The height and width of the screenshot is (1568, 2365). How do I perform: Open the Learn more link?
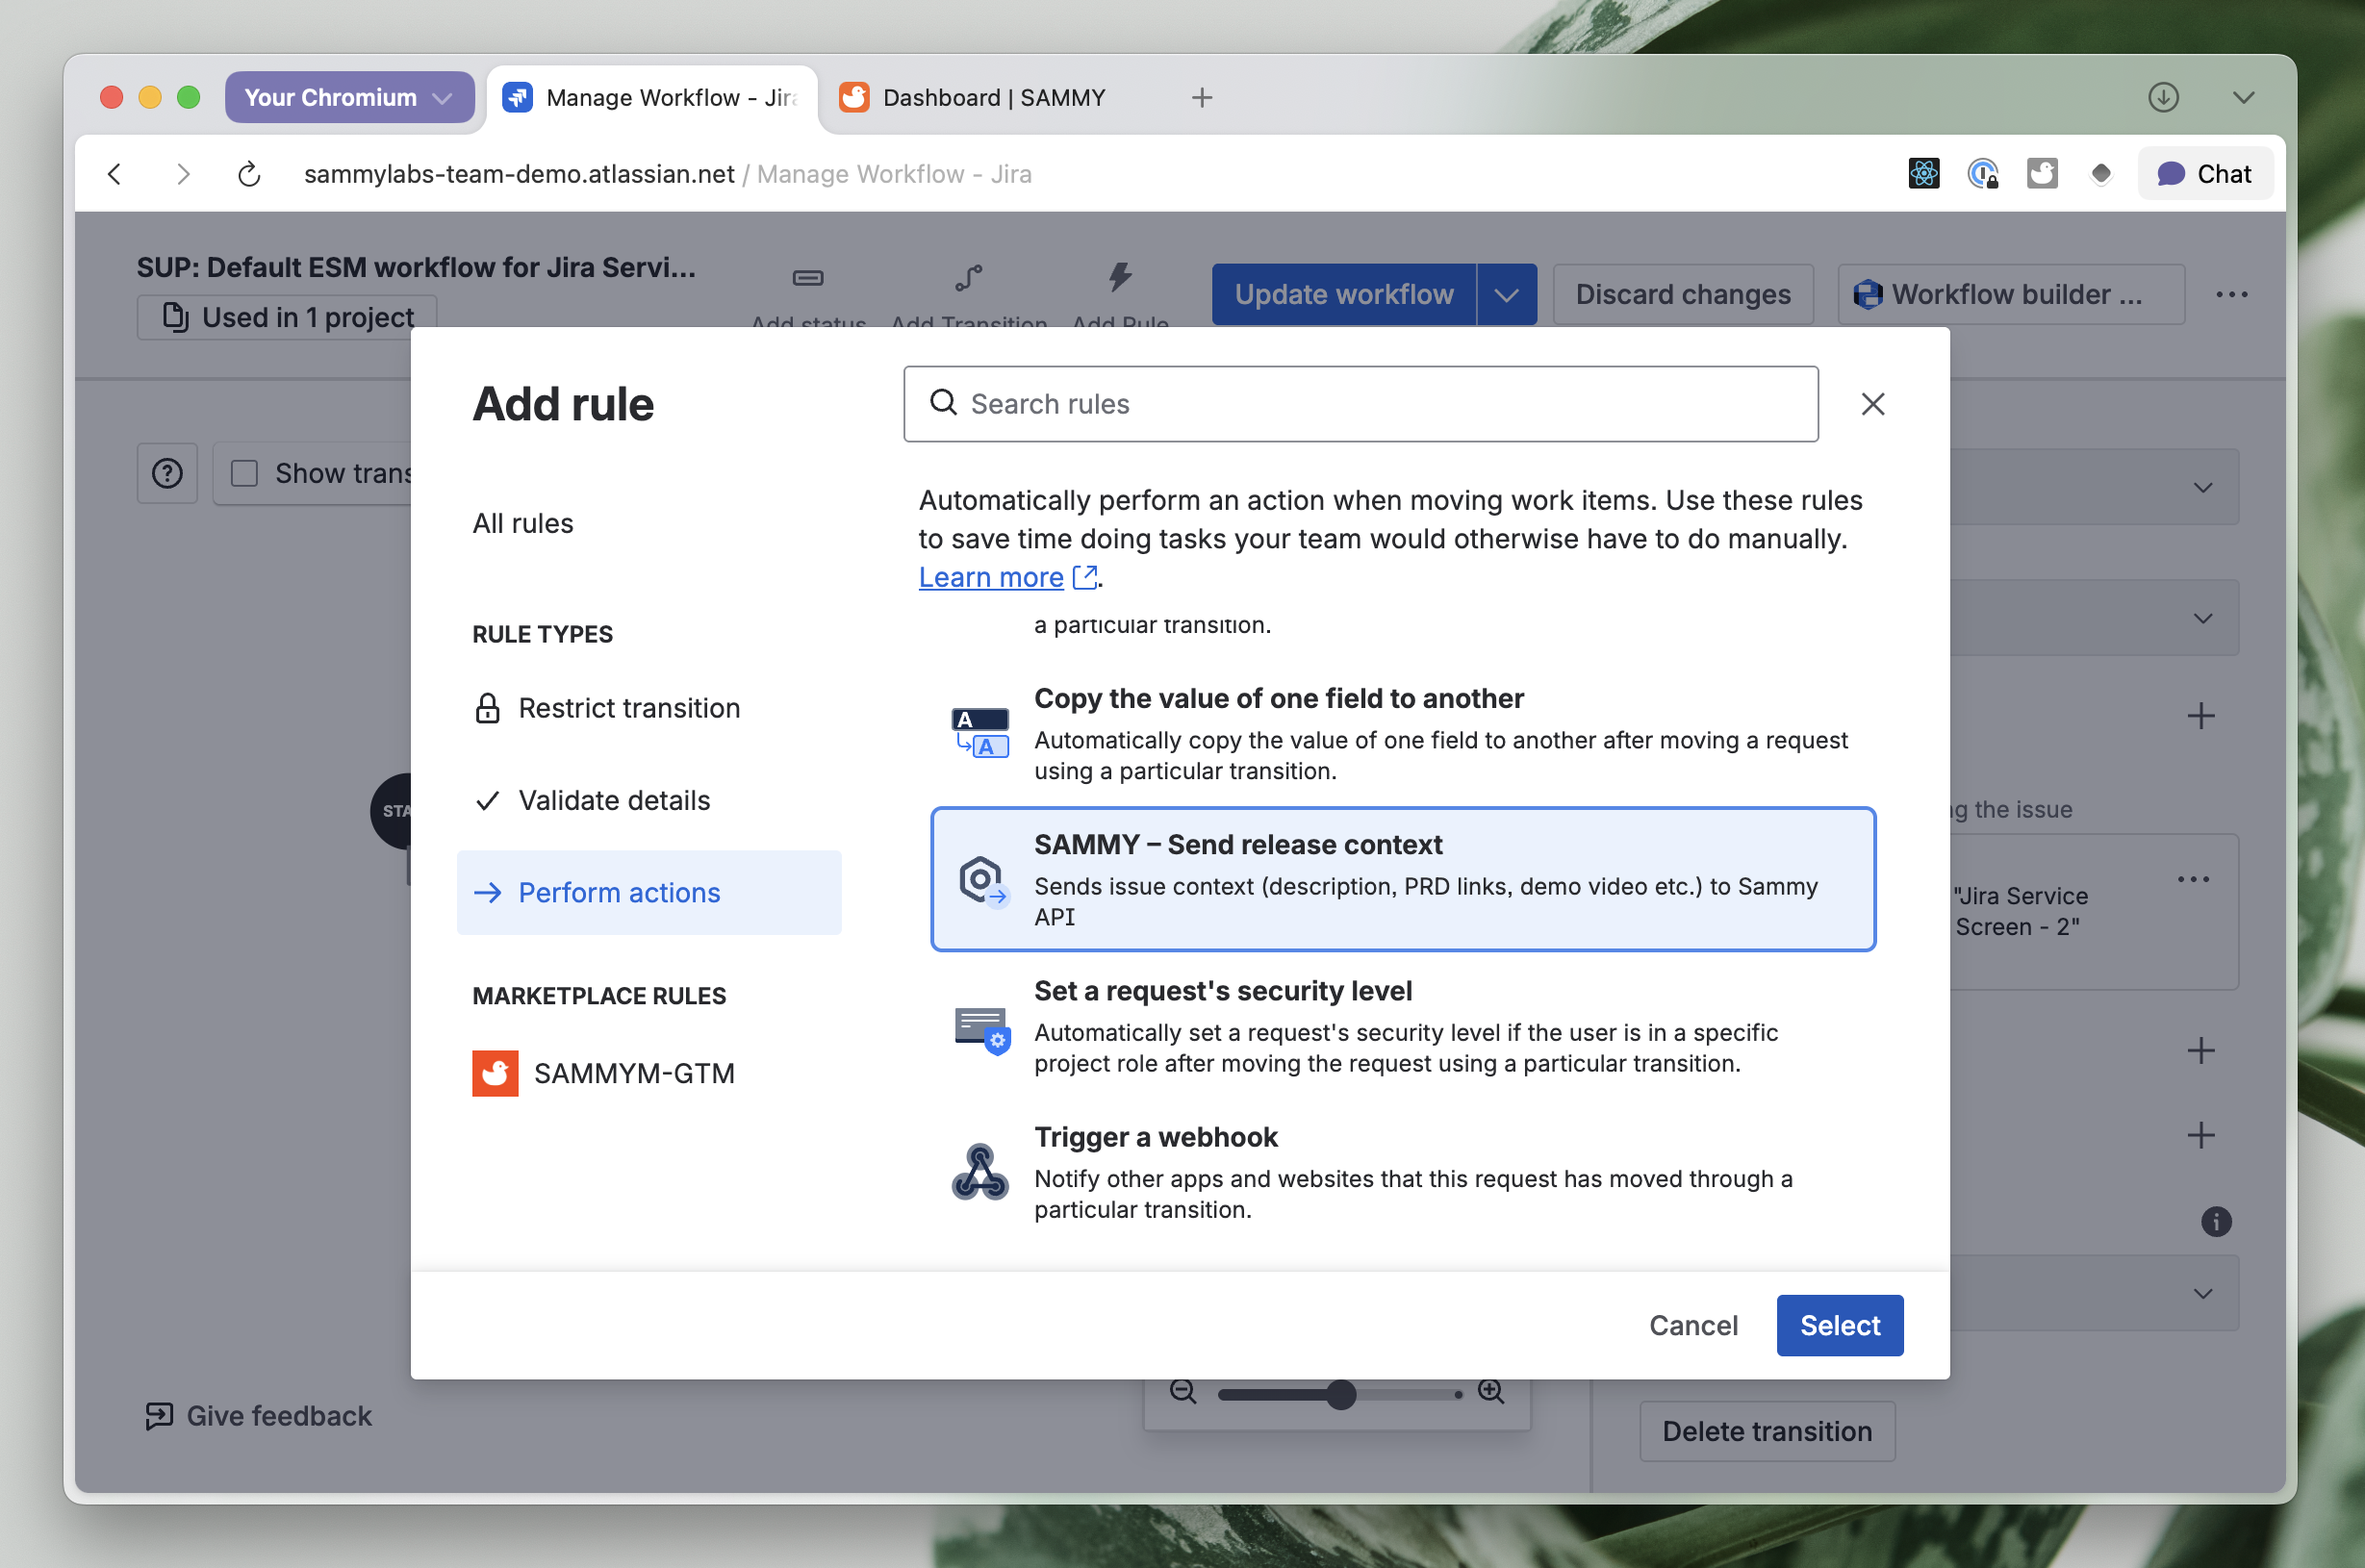click(x=991, y=577)
